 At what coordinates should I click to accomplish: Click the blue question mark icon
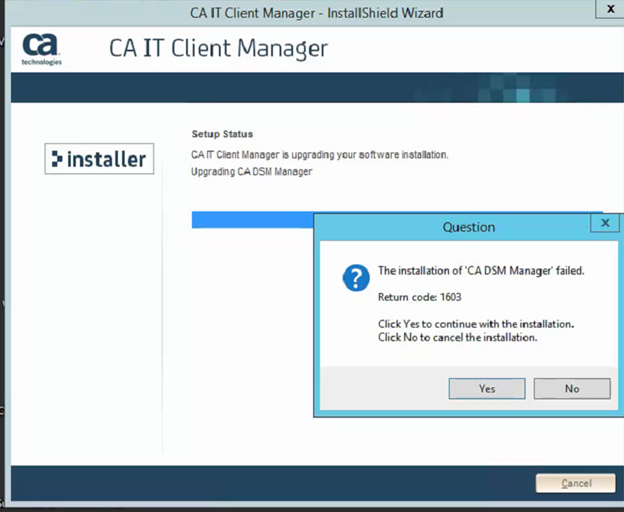356,278
